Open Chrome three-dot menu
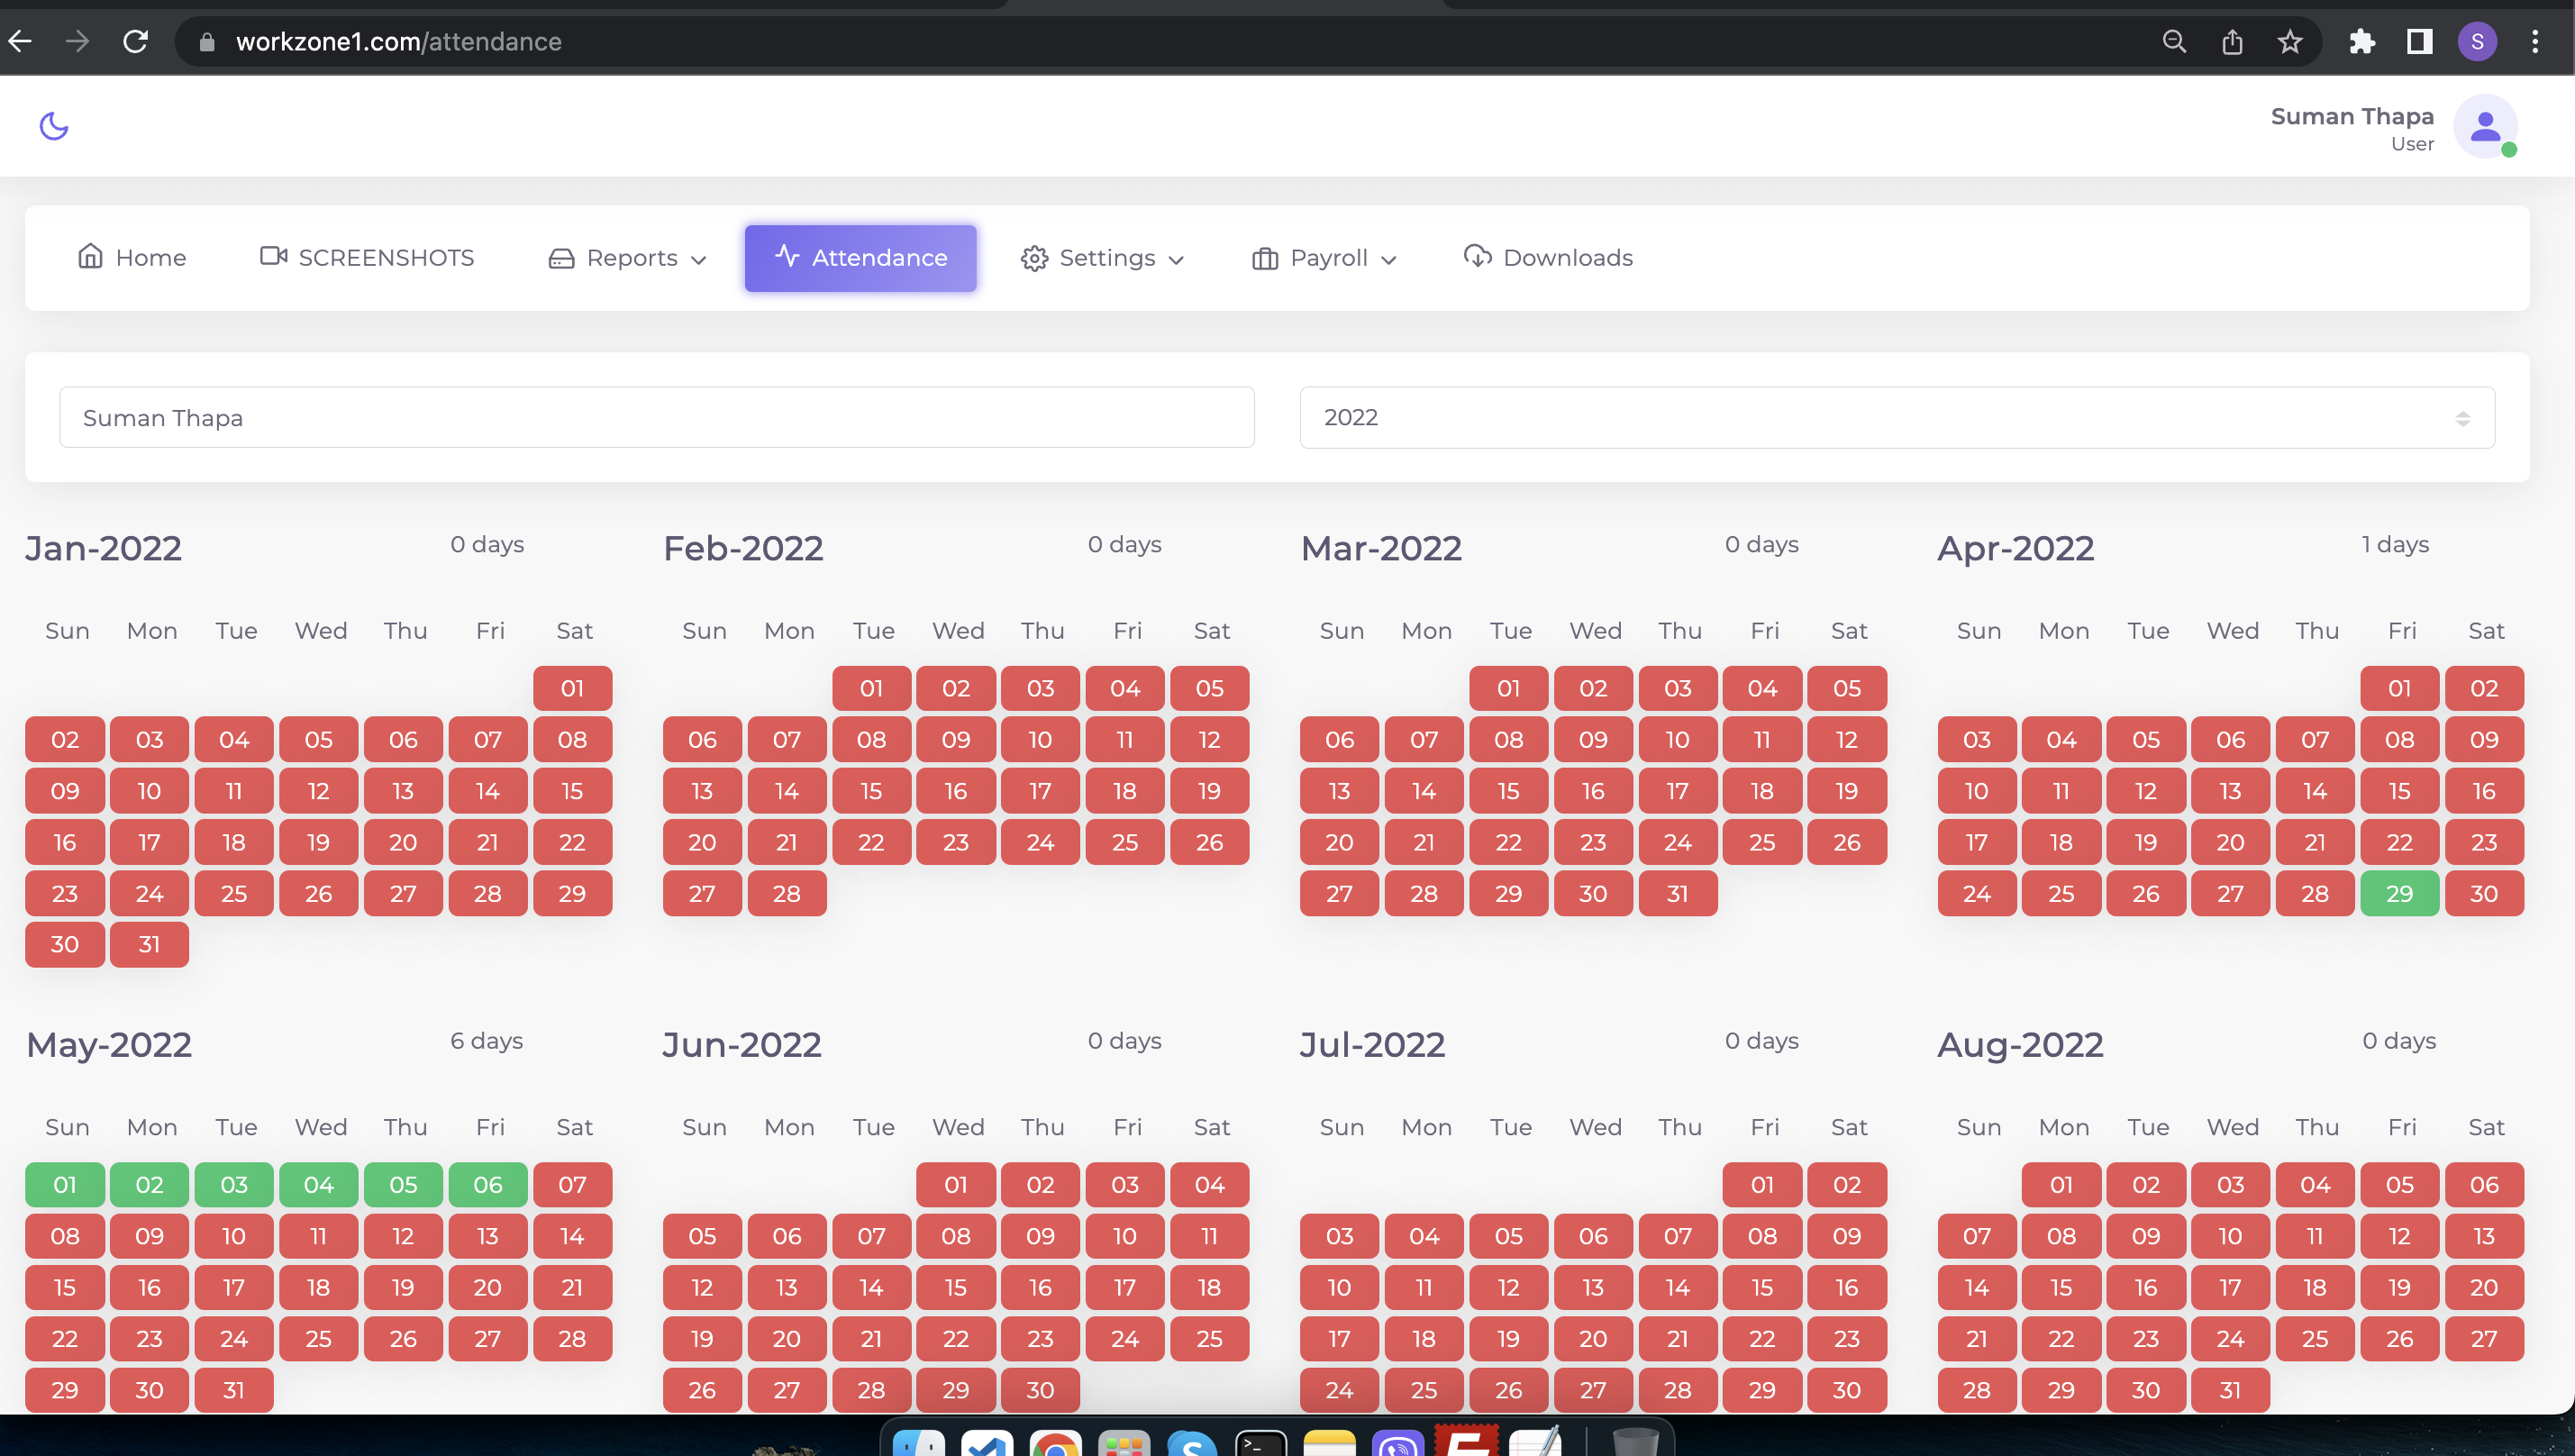2575x1456 pixels. (x=2534, y=42)
